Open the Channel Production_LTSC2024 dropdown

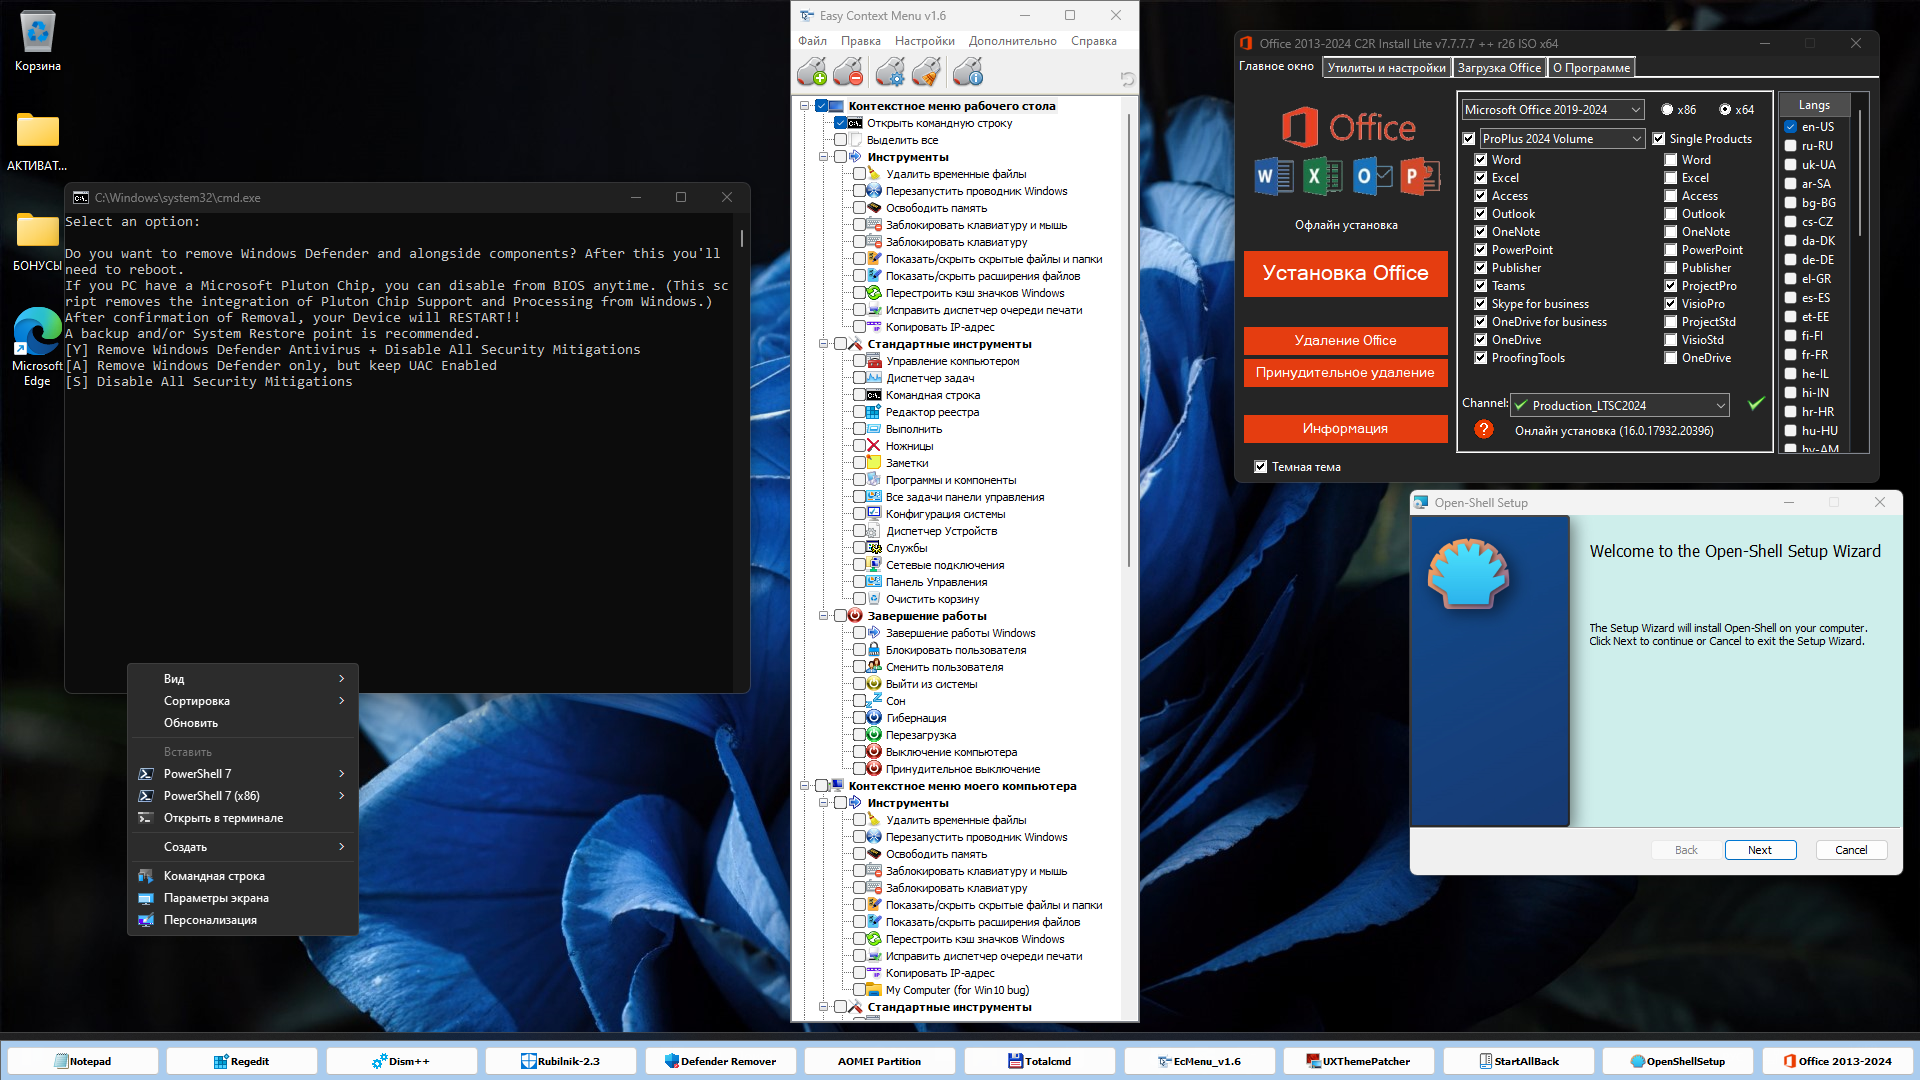[1620, 405]
